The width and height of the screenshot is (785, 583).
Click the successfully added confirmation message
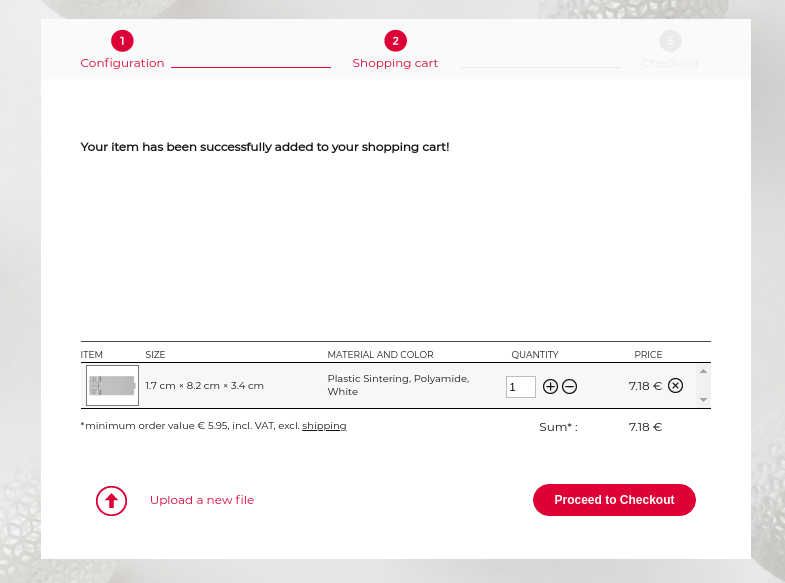(265, 147)
